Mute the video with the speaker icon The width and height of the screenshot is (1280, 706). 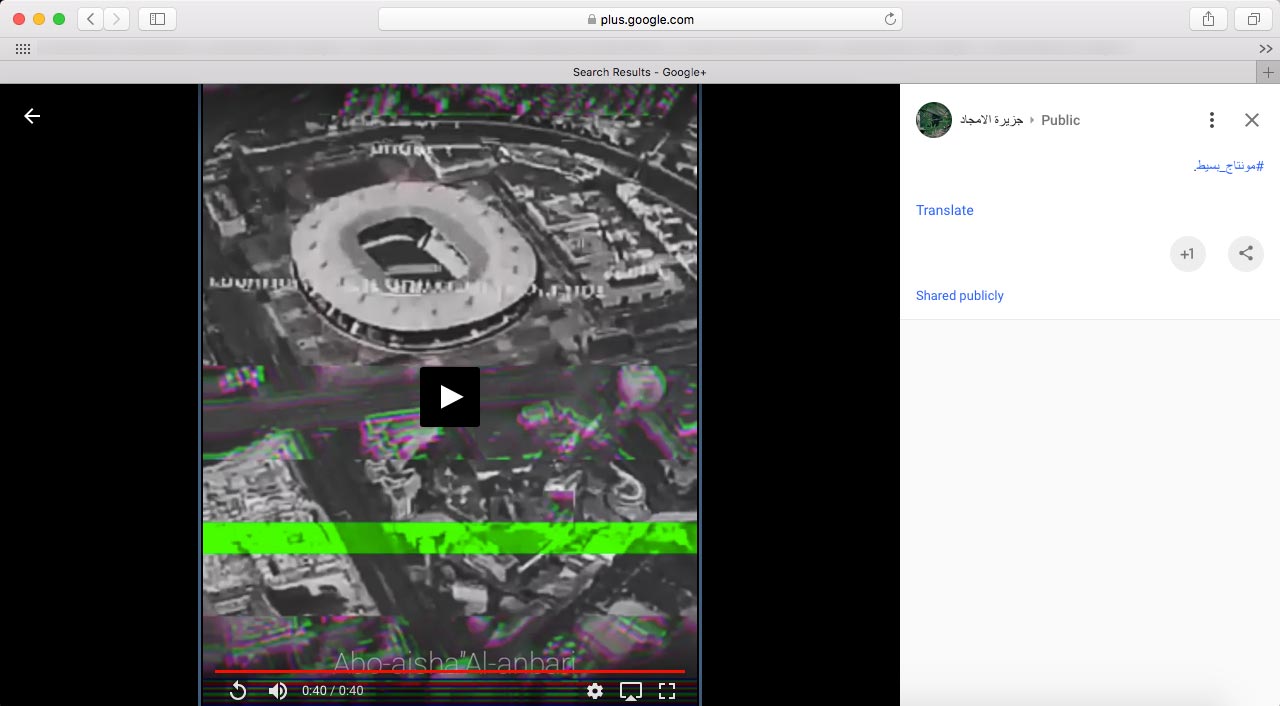click(278, 691)
